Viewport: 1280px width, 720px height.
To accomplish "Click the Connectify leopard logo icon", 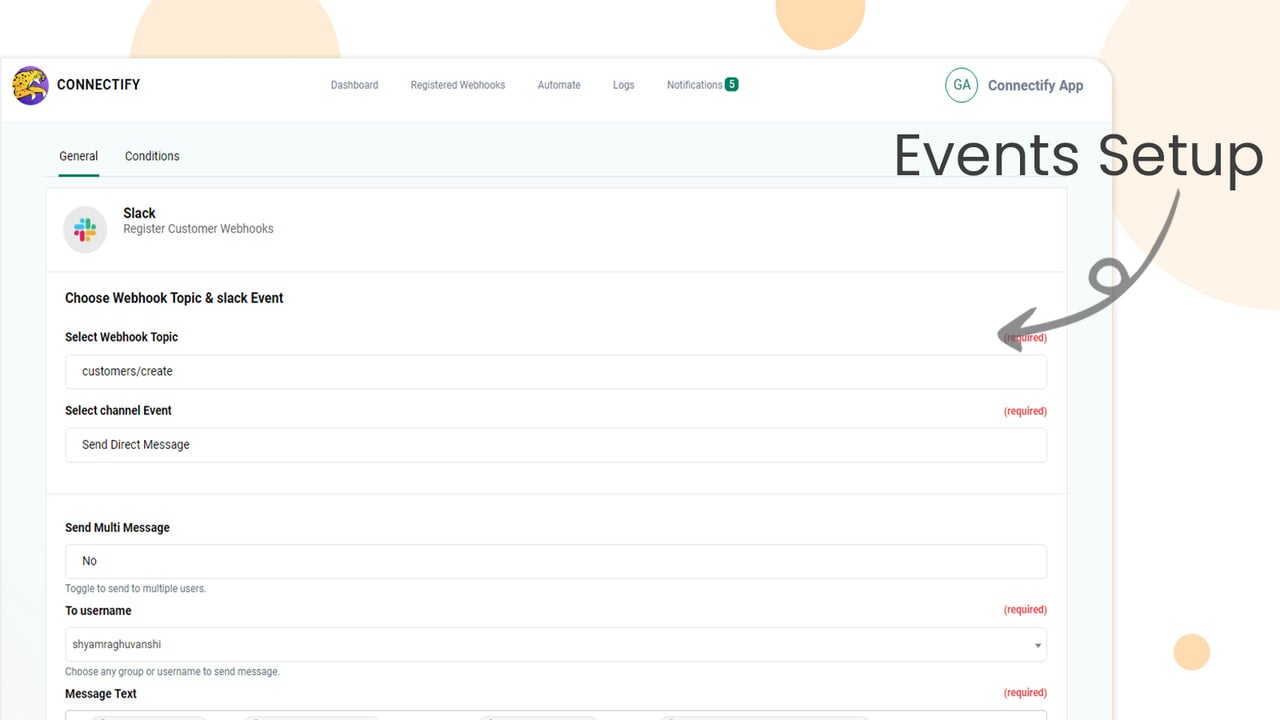I will click(30, 86).
